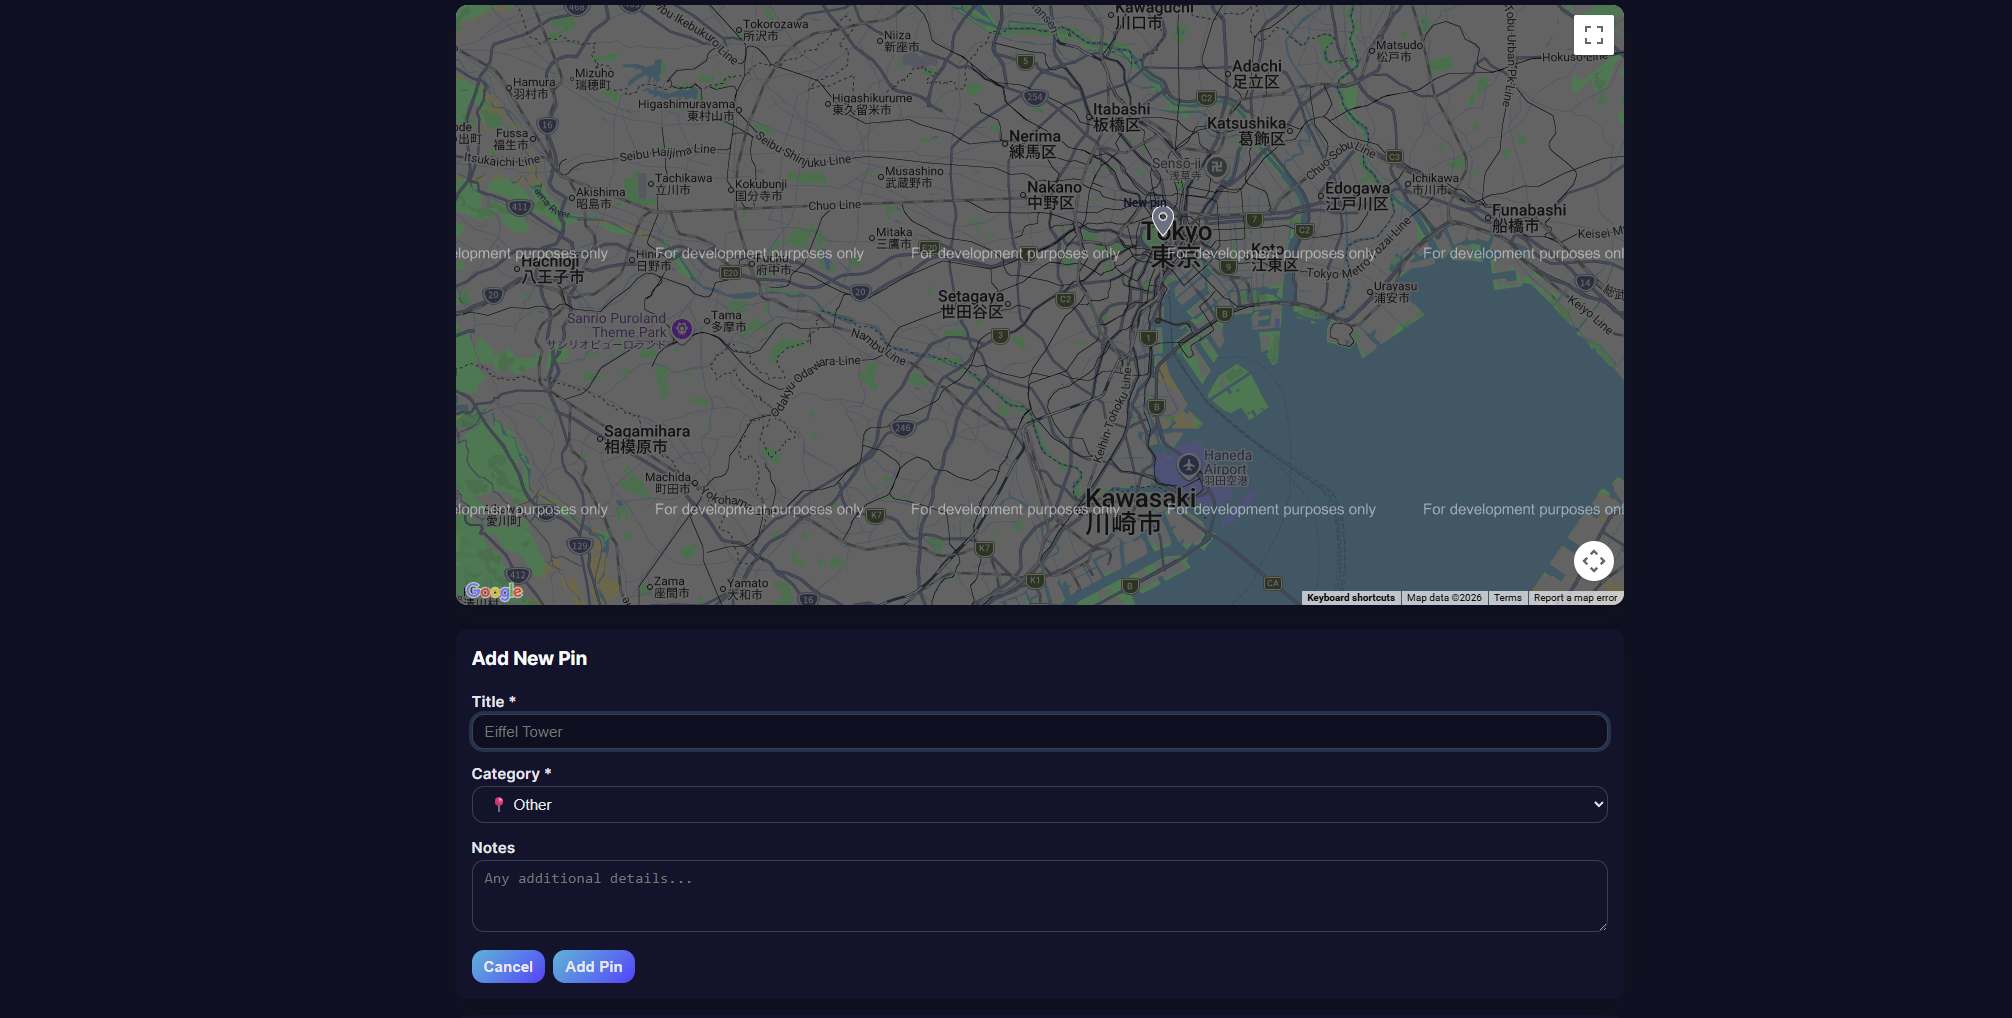Screen dimensions: 2012x1018
Task: Toggle fullscreen map view
Action: point(1593,35)
